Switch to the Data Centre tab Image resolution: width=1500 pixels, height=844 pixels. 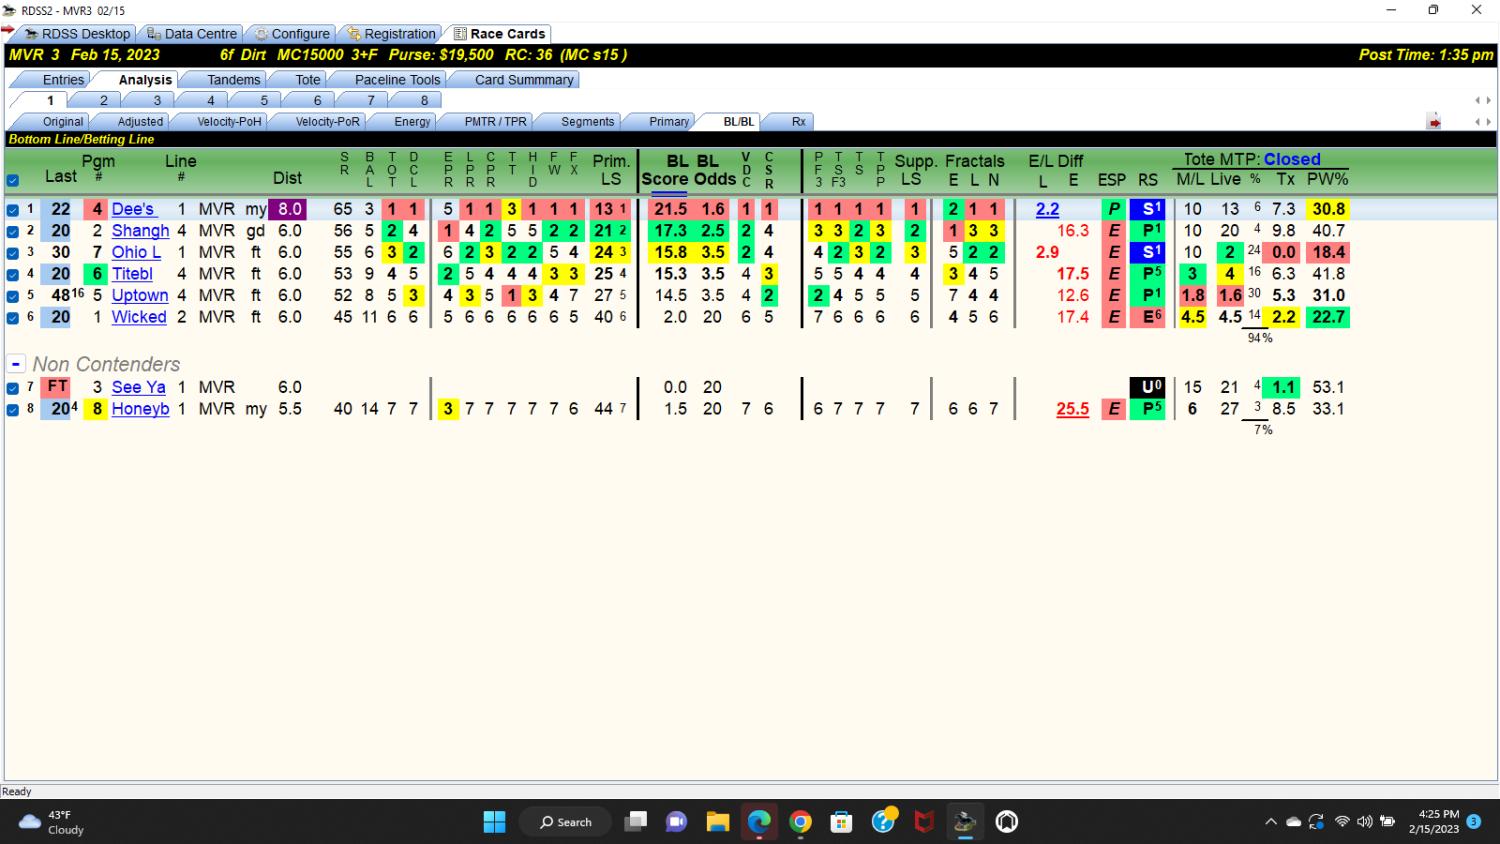coord(191,34)
